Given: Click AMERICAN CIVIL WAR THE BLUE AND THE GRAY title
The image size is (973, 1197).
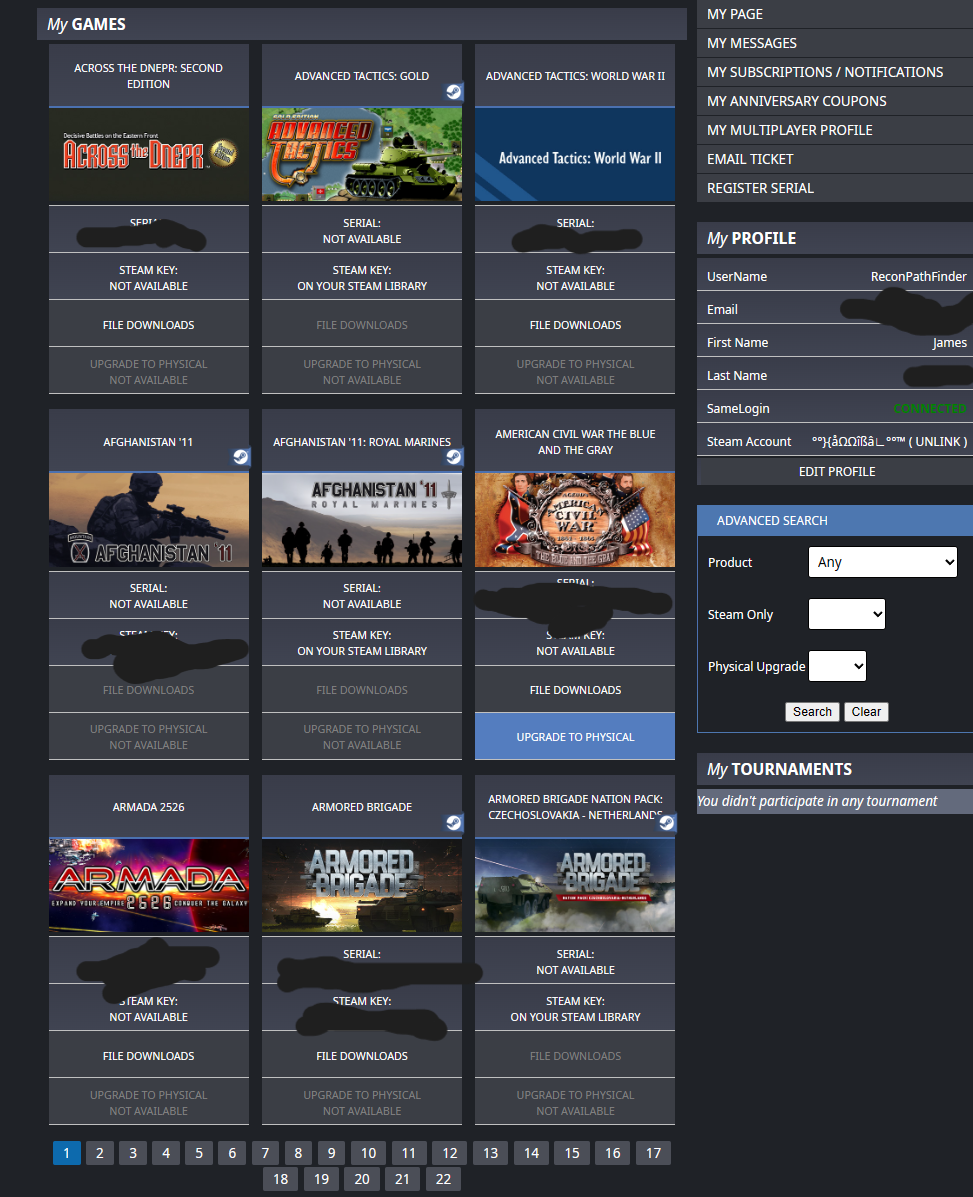Looking at the screenshot, I should click(x=575, y=441).
